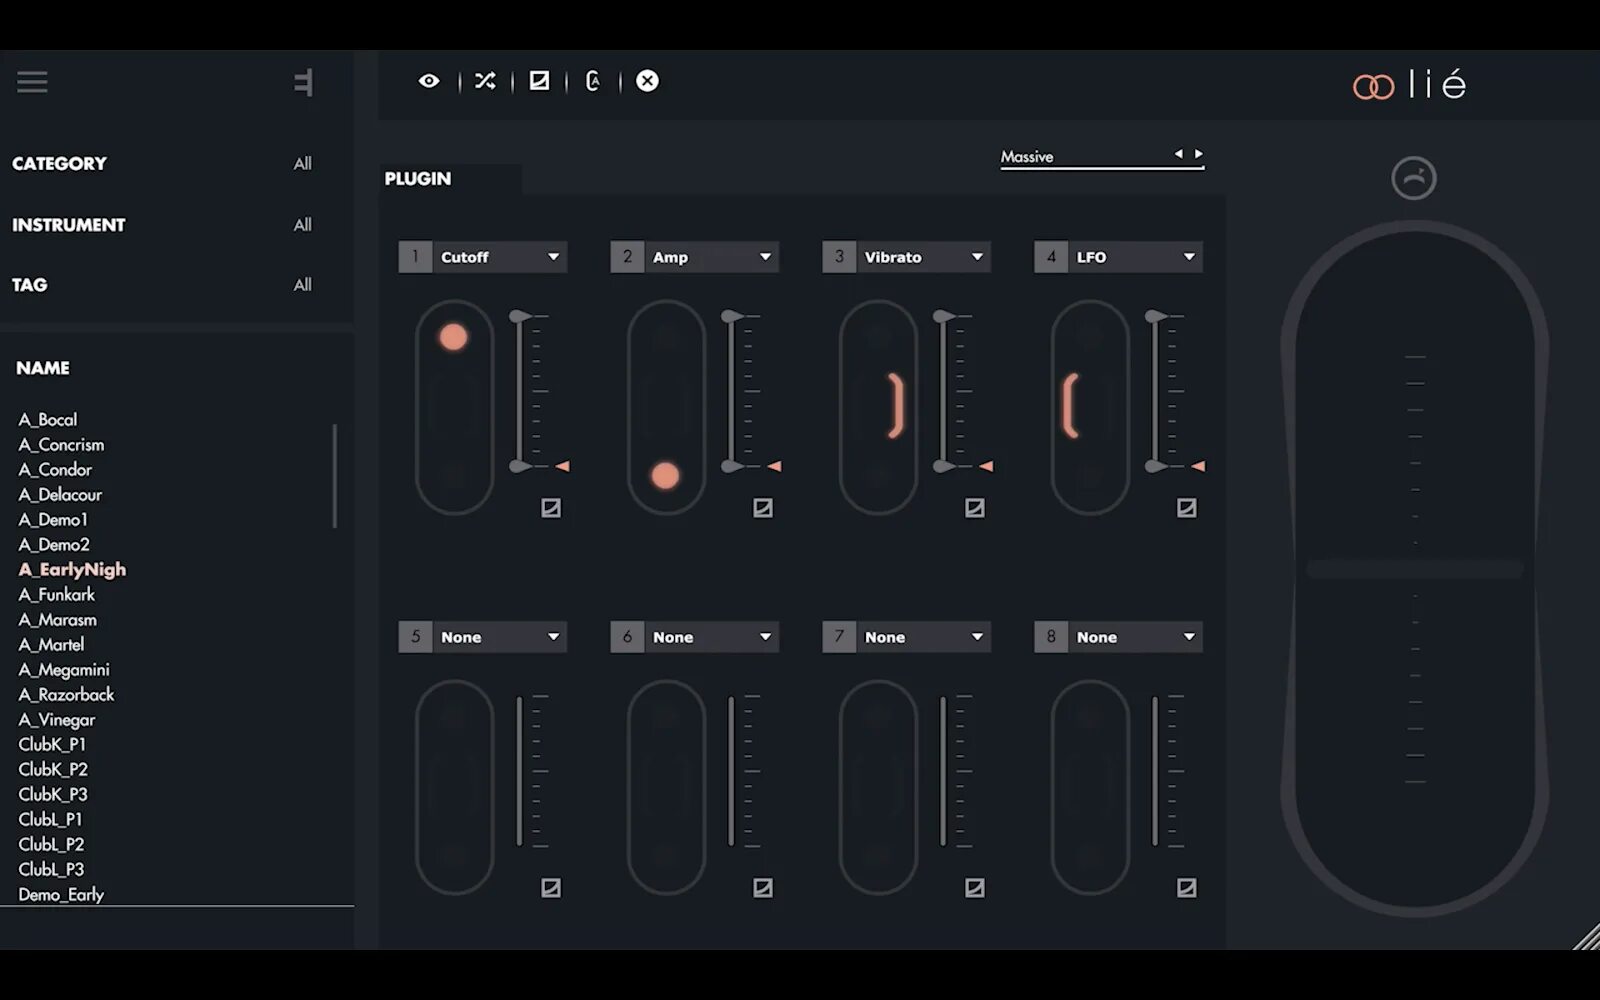Click the lock automation toolbar icon
The image size is (1600, 1000).
click(593, 81)
